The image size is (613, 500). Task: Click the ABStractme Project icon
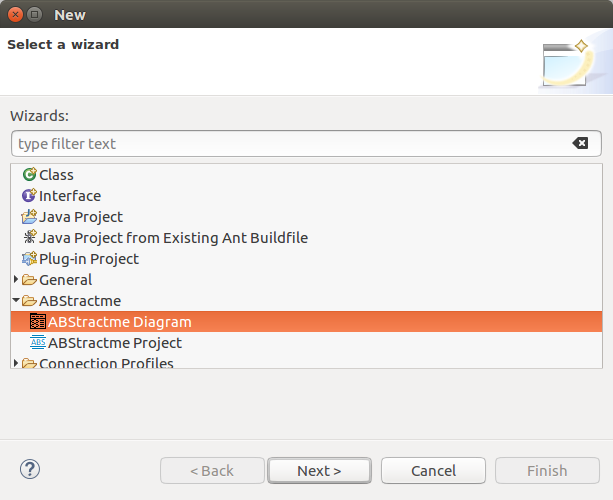[x=38, y=343]
